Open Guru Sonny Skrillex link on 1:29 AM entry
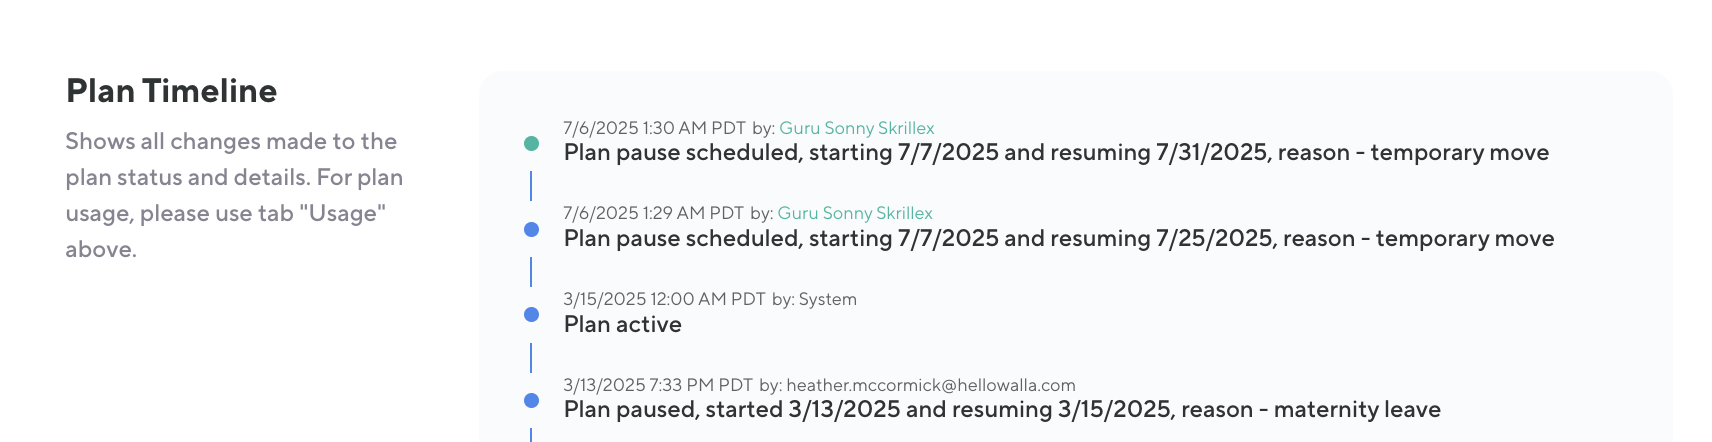The image size is (1712, 442). pos(855,213)
